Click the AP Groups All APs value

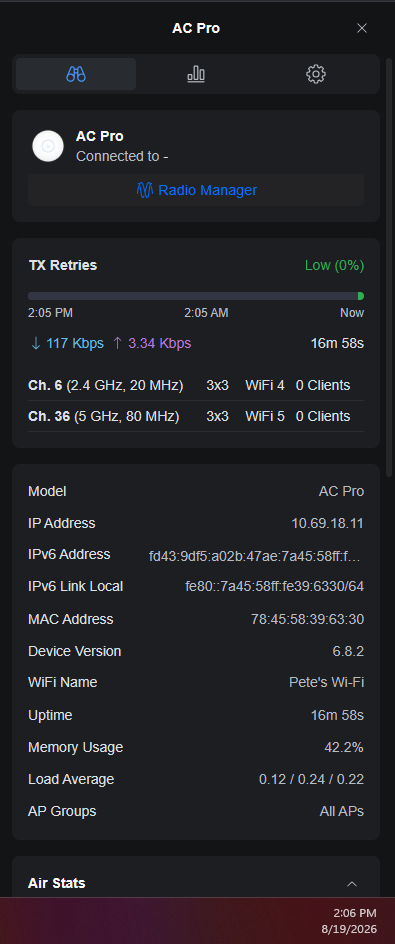pyautogui.click(x=341, y=811)
